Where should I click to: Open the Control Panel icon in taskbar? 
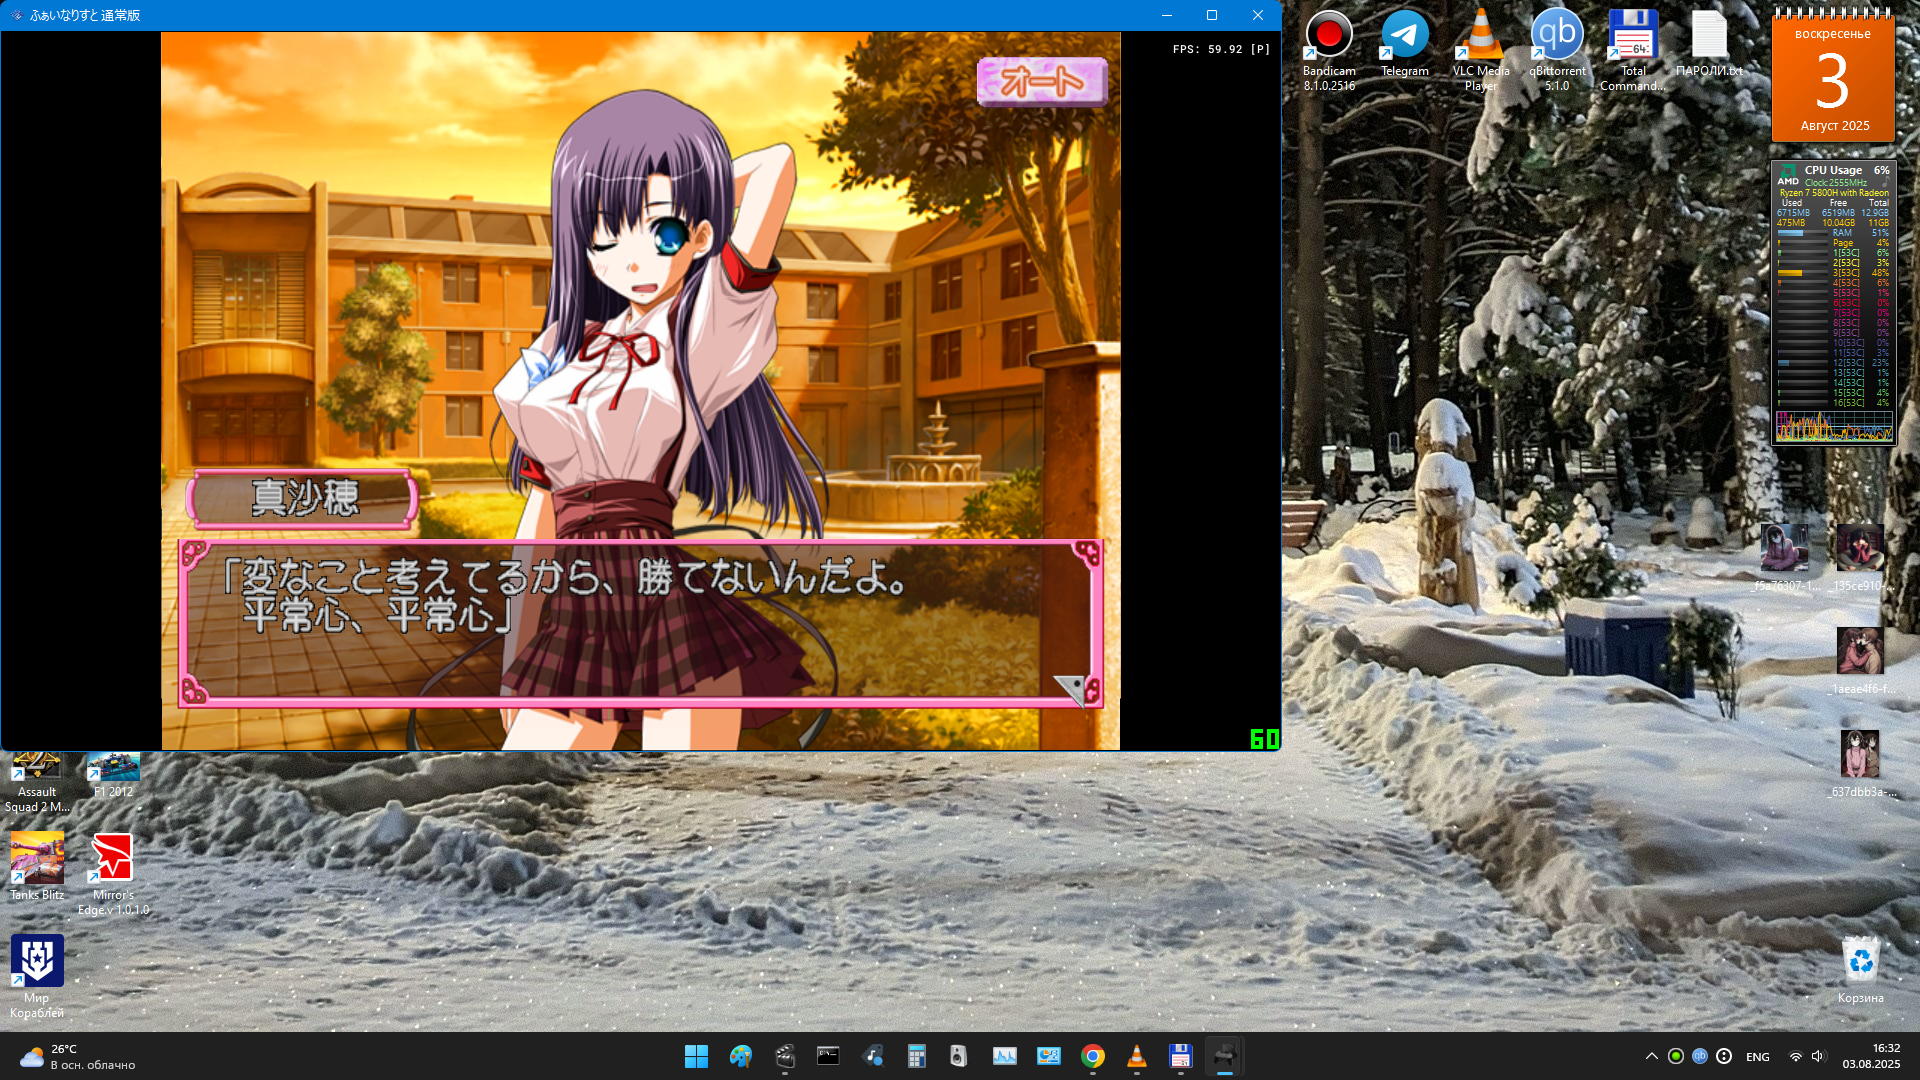[x=1048, y=1056]
